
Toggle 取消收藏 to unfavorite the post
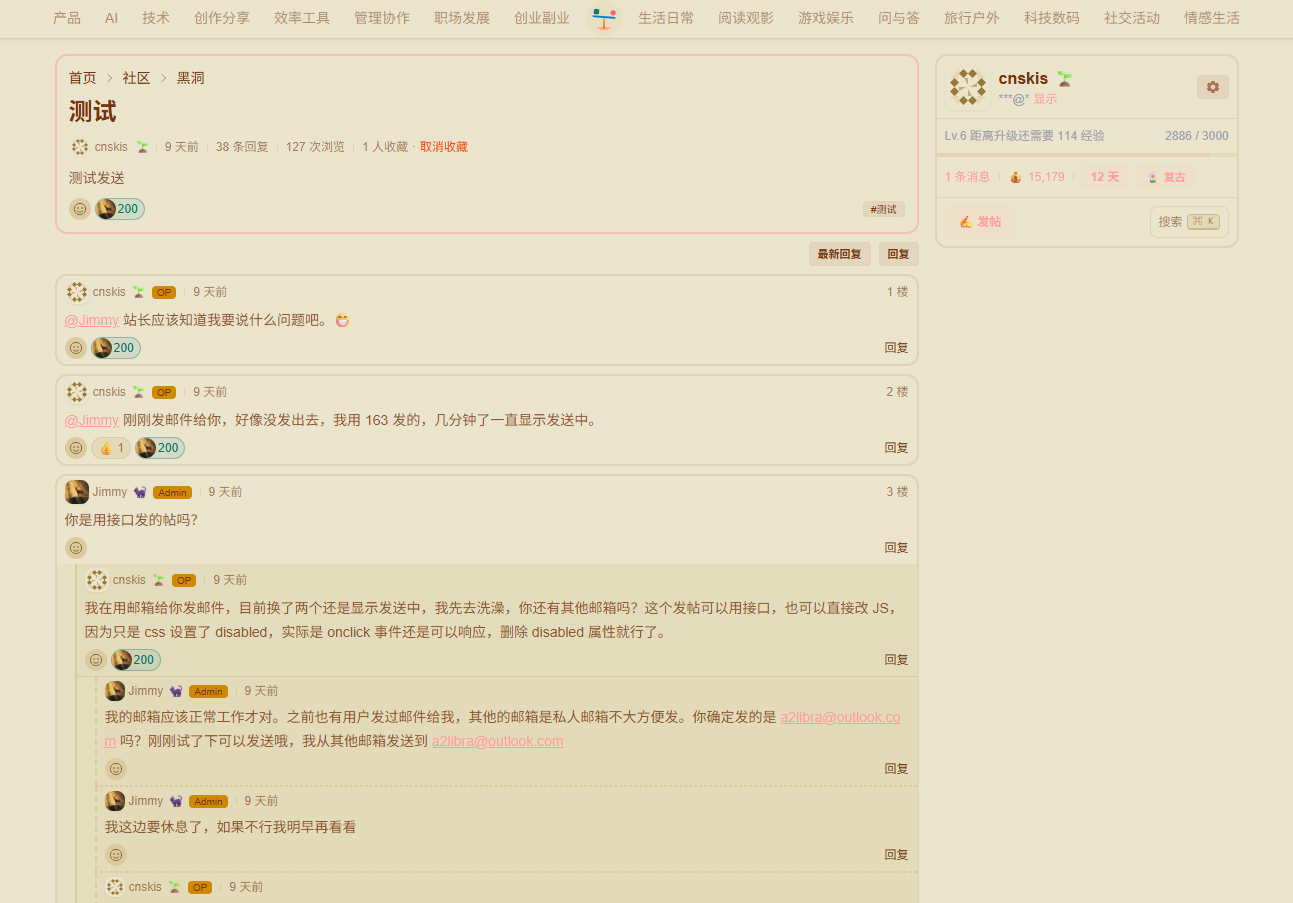pos(443,147)
